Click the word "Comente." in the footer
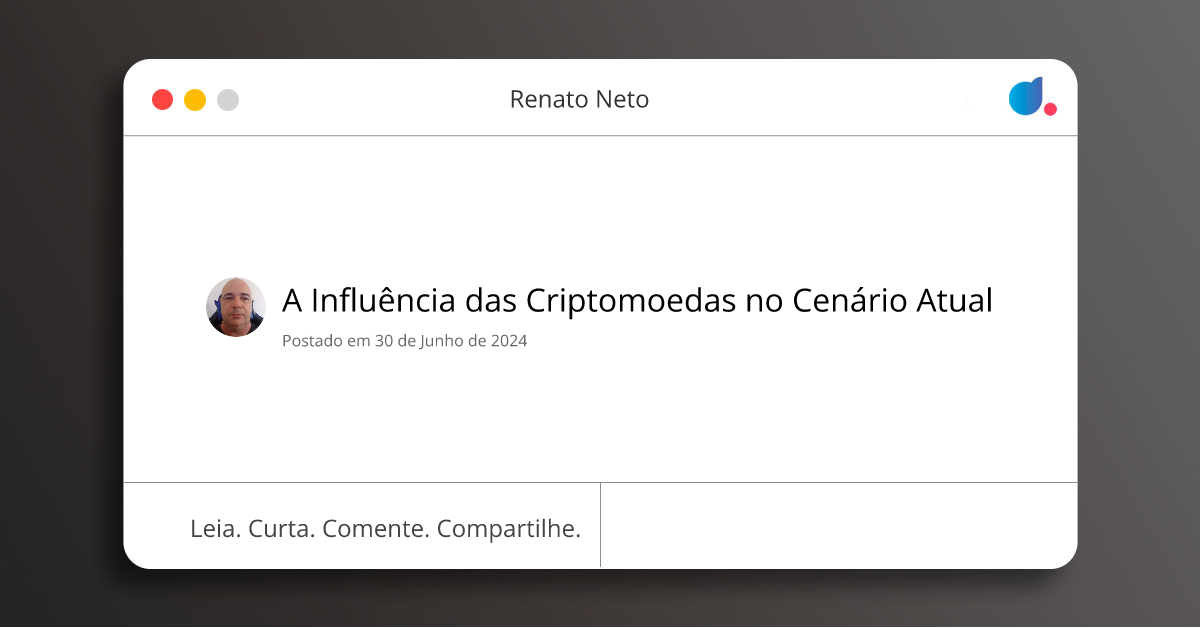The width and height of the screenshot is (1200, 628). tap(376, 529)
